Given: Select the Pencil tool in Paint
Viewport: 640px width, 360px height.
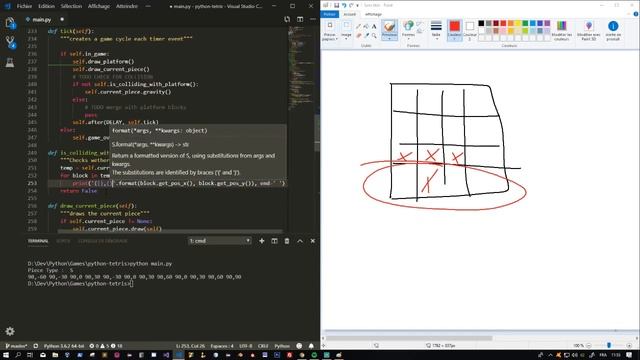Looking at the screenshot, I should 358,27.
